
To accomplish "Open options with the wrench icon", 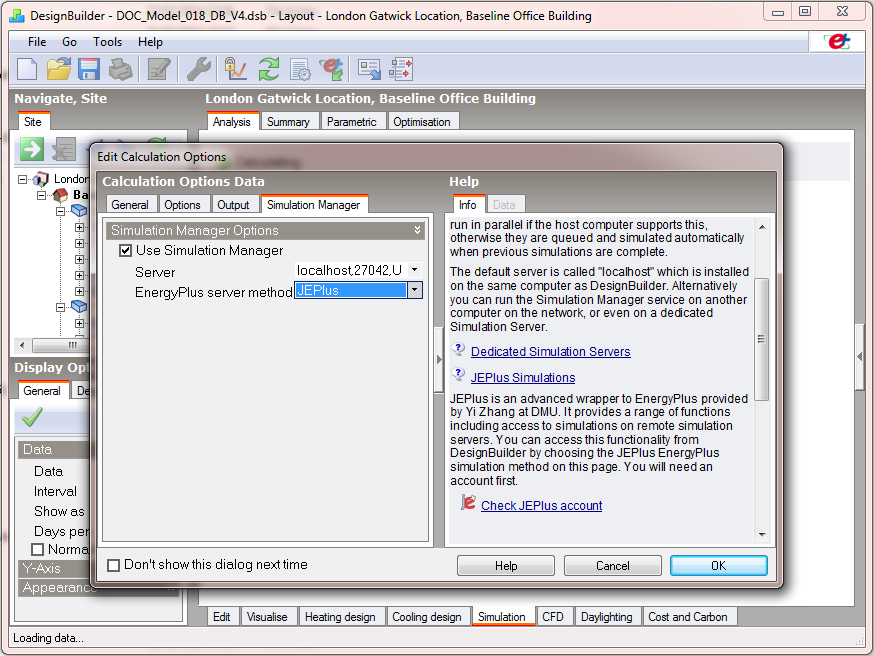I will (198, 69).
